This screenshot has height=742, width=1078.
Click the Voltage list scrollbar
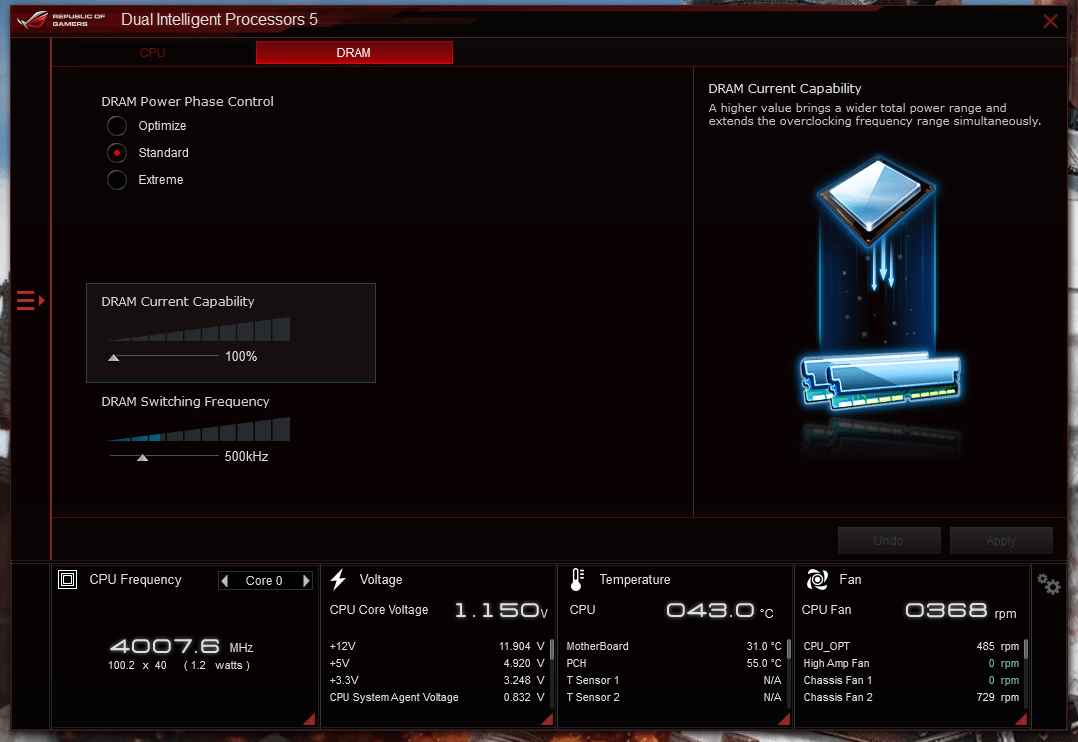(x=551, y=650)
